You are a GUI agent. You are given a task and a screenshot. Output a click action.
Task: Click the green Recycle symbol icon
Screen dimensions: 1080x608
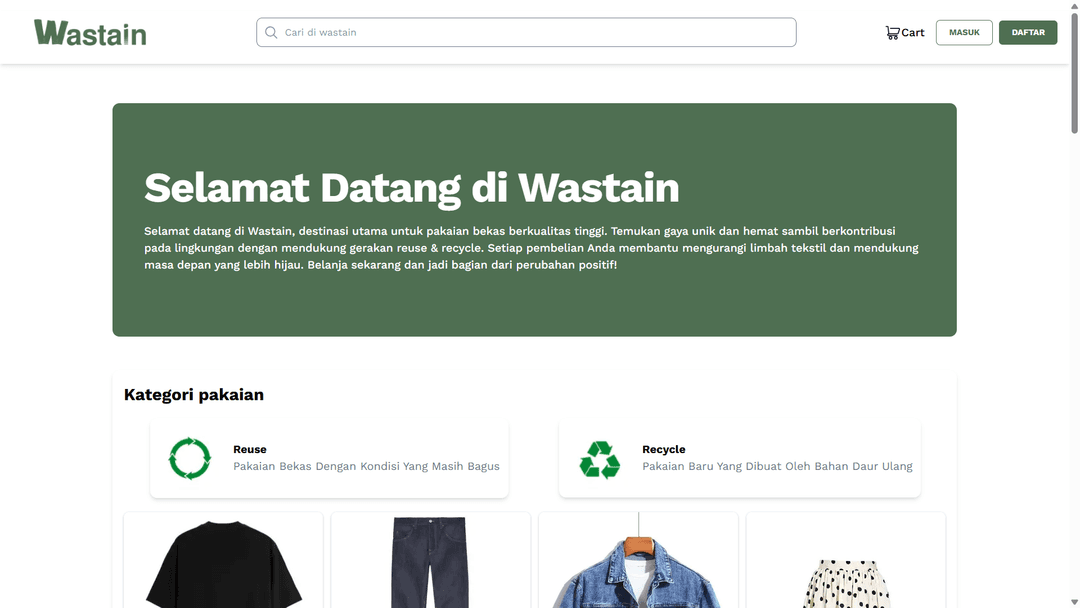pyautogui.click(x=600, y=459)
